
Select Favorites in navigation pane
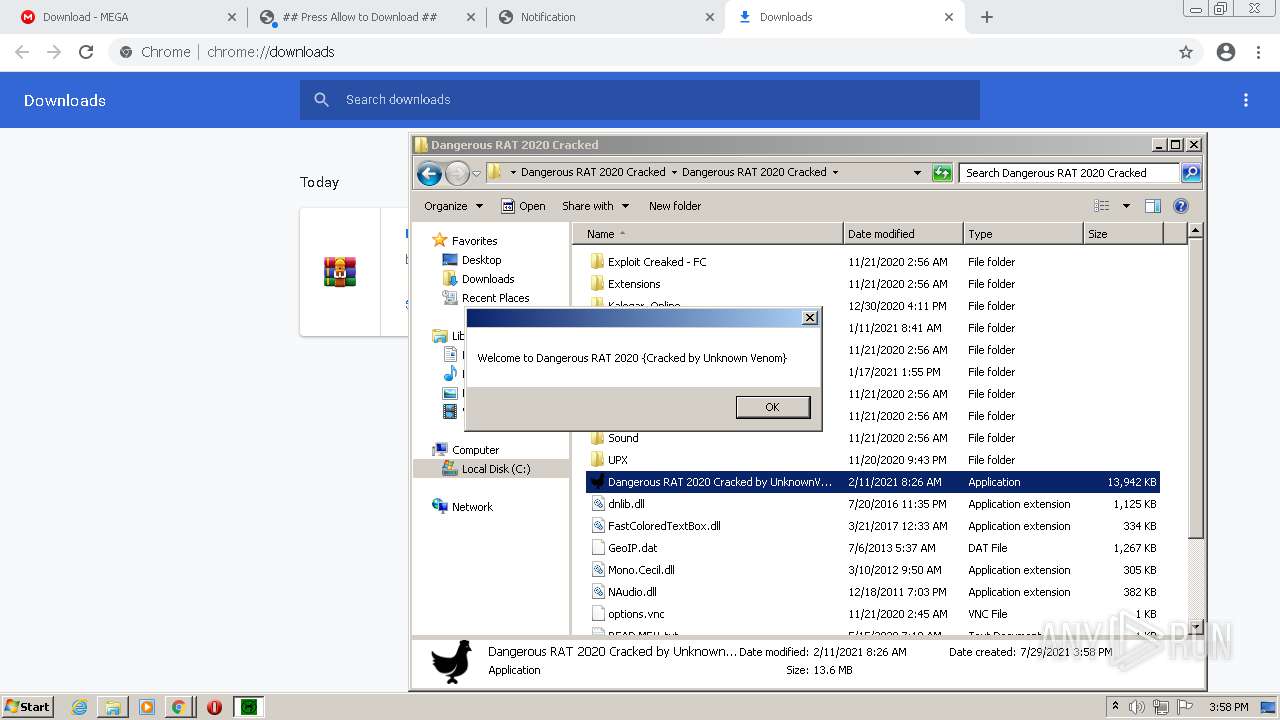(x=474, y=241)
